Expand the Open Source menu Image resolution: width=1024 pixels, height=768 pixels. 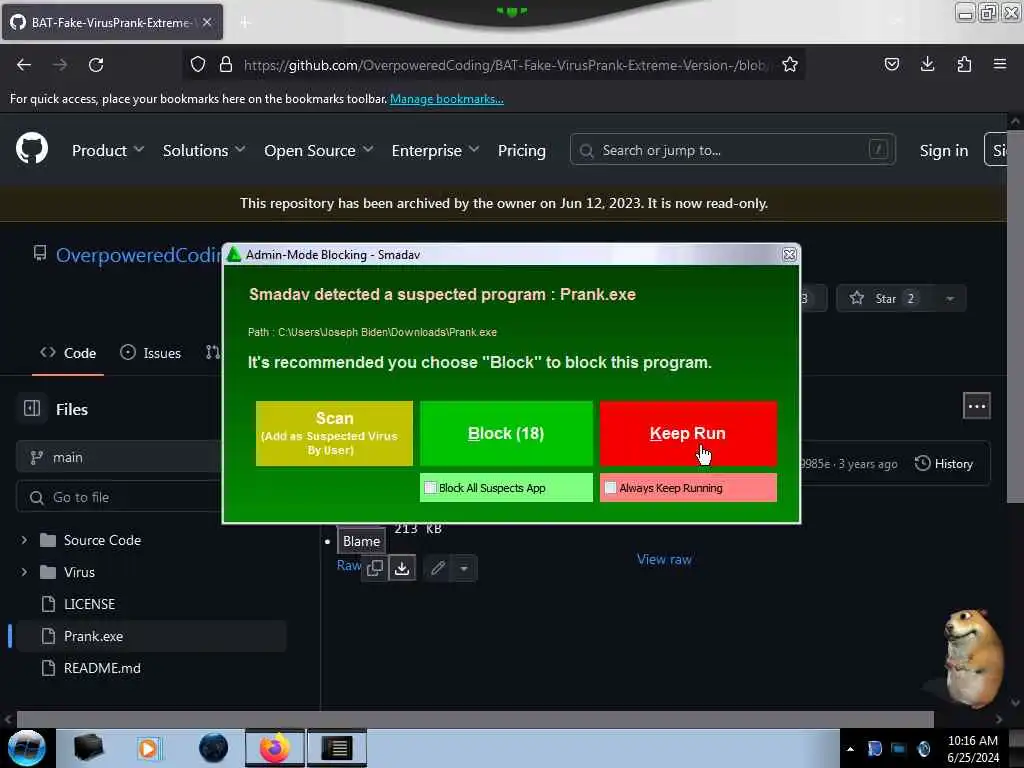(x=319, y=151)
